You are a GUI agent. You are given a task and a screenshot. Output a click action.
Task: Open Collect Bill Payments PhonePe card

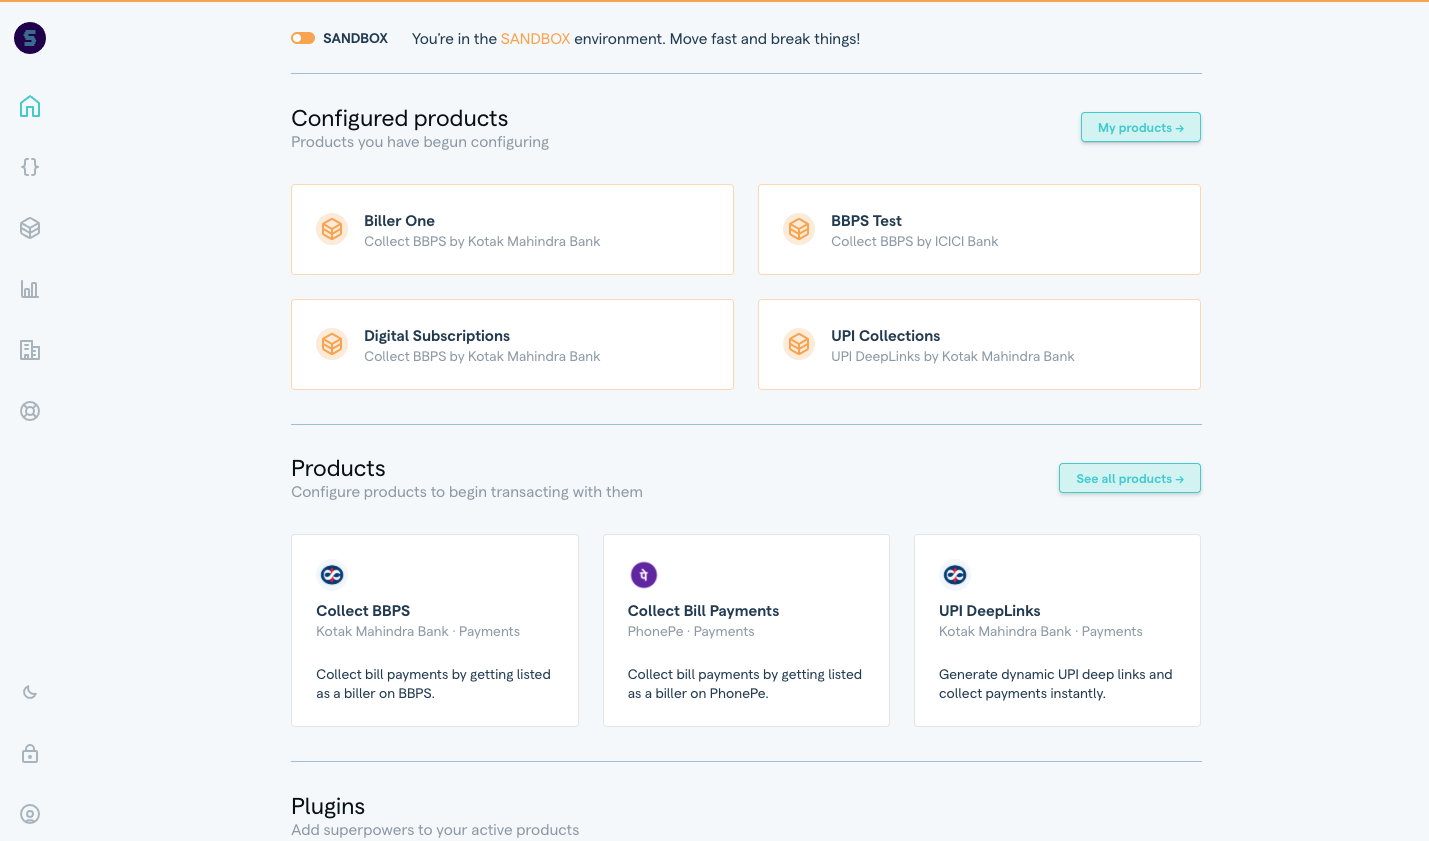[746, 630]
